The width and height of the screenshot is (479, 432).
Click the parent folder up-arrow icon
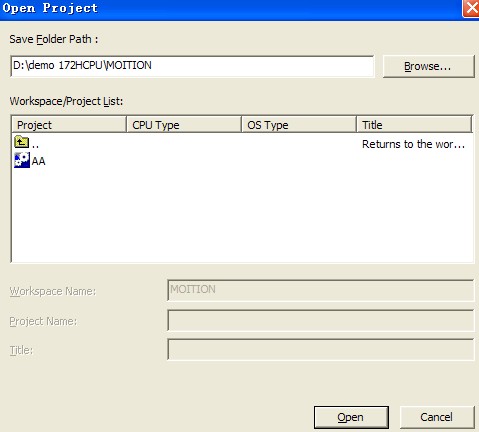(22, 142)
